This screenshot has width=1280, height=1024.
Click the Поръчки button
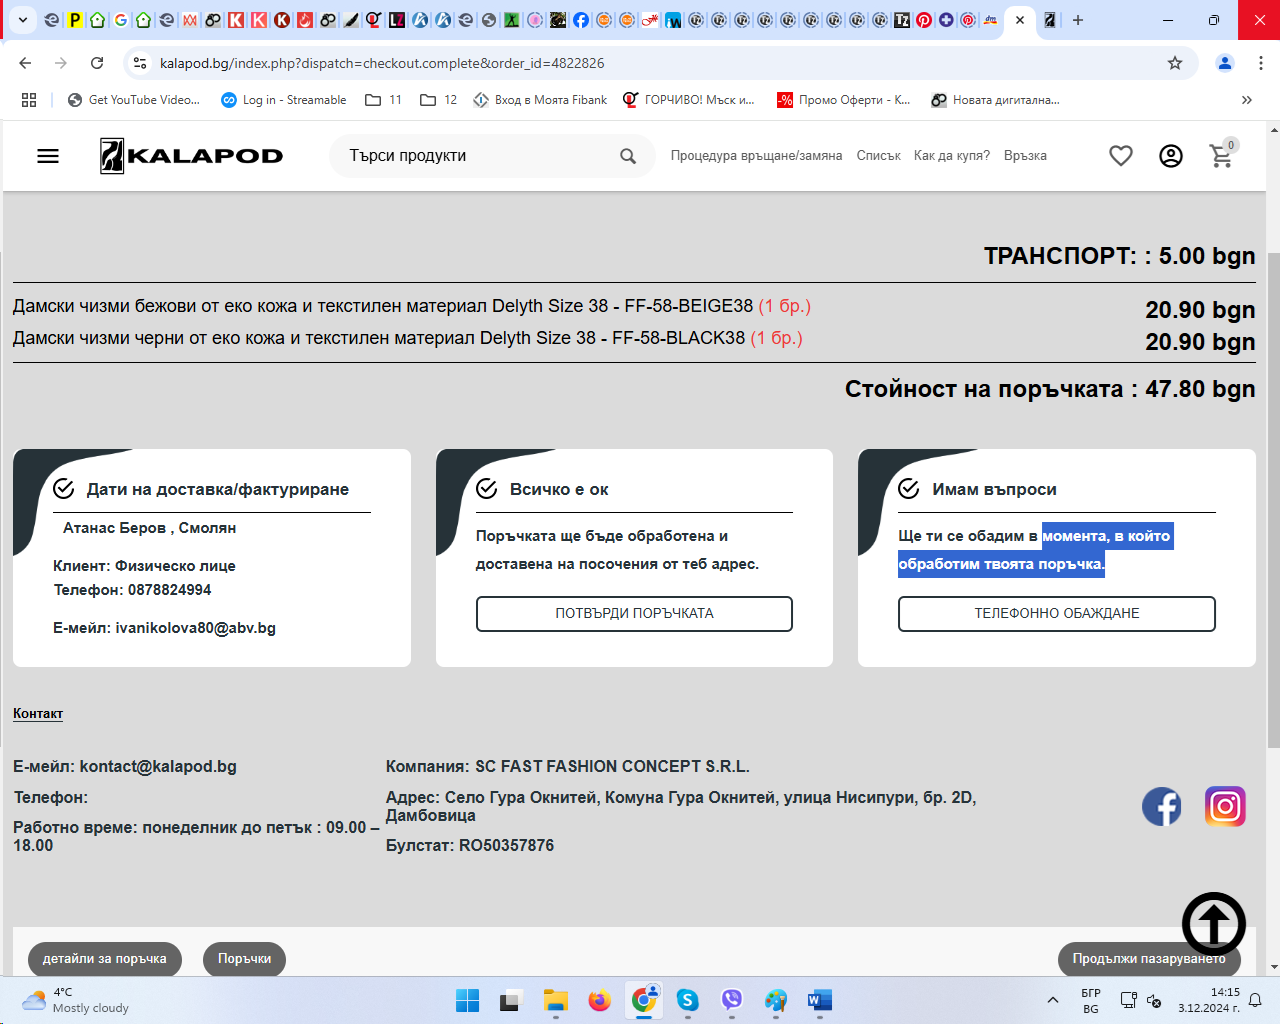coord(245,959)
